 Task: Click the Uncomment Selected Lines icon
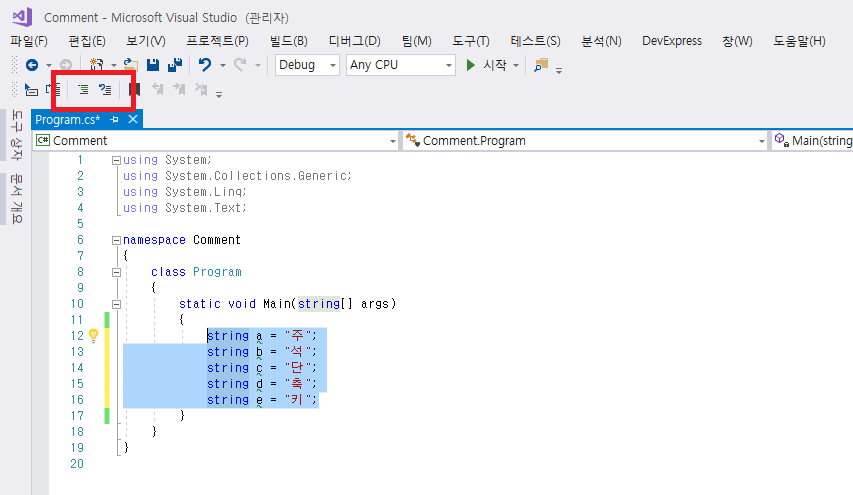point(105,89)
